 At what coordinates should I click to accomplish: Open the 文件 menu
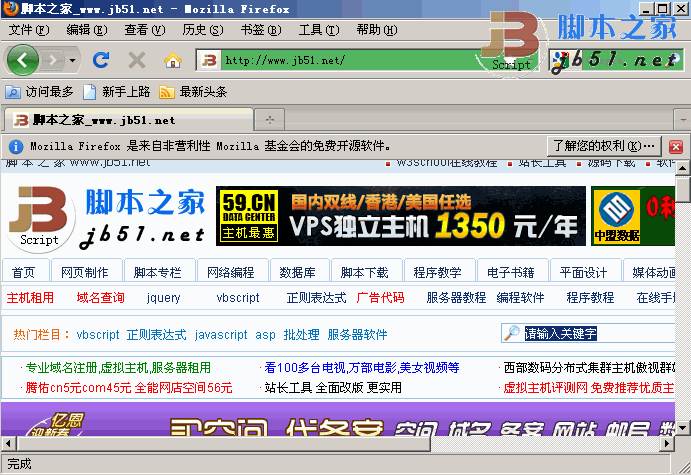tap(29, 30)
